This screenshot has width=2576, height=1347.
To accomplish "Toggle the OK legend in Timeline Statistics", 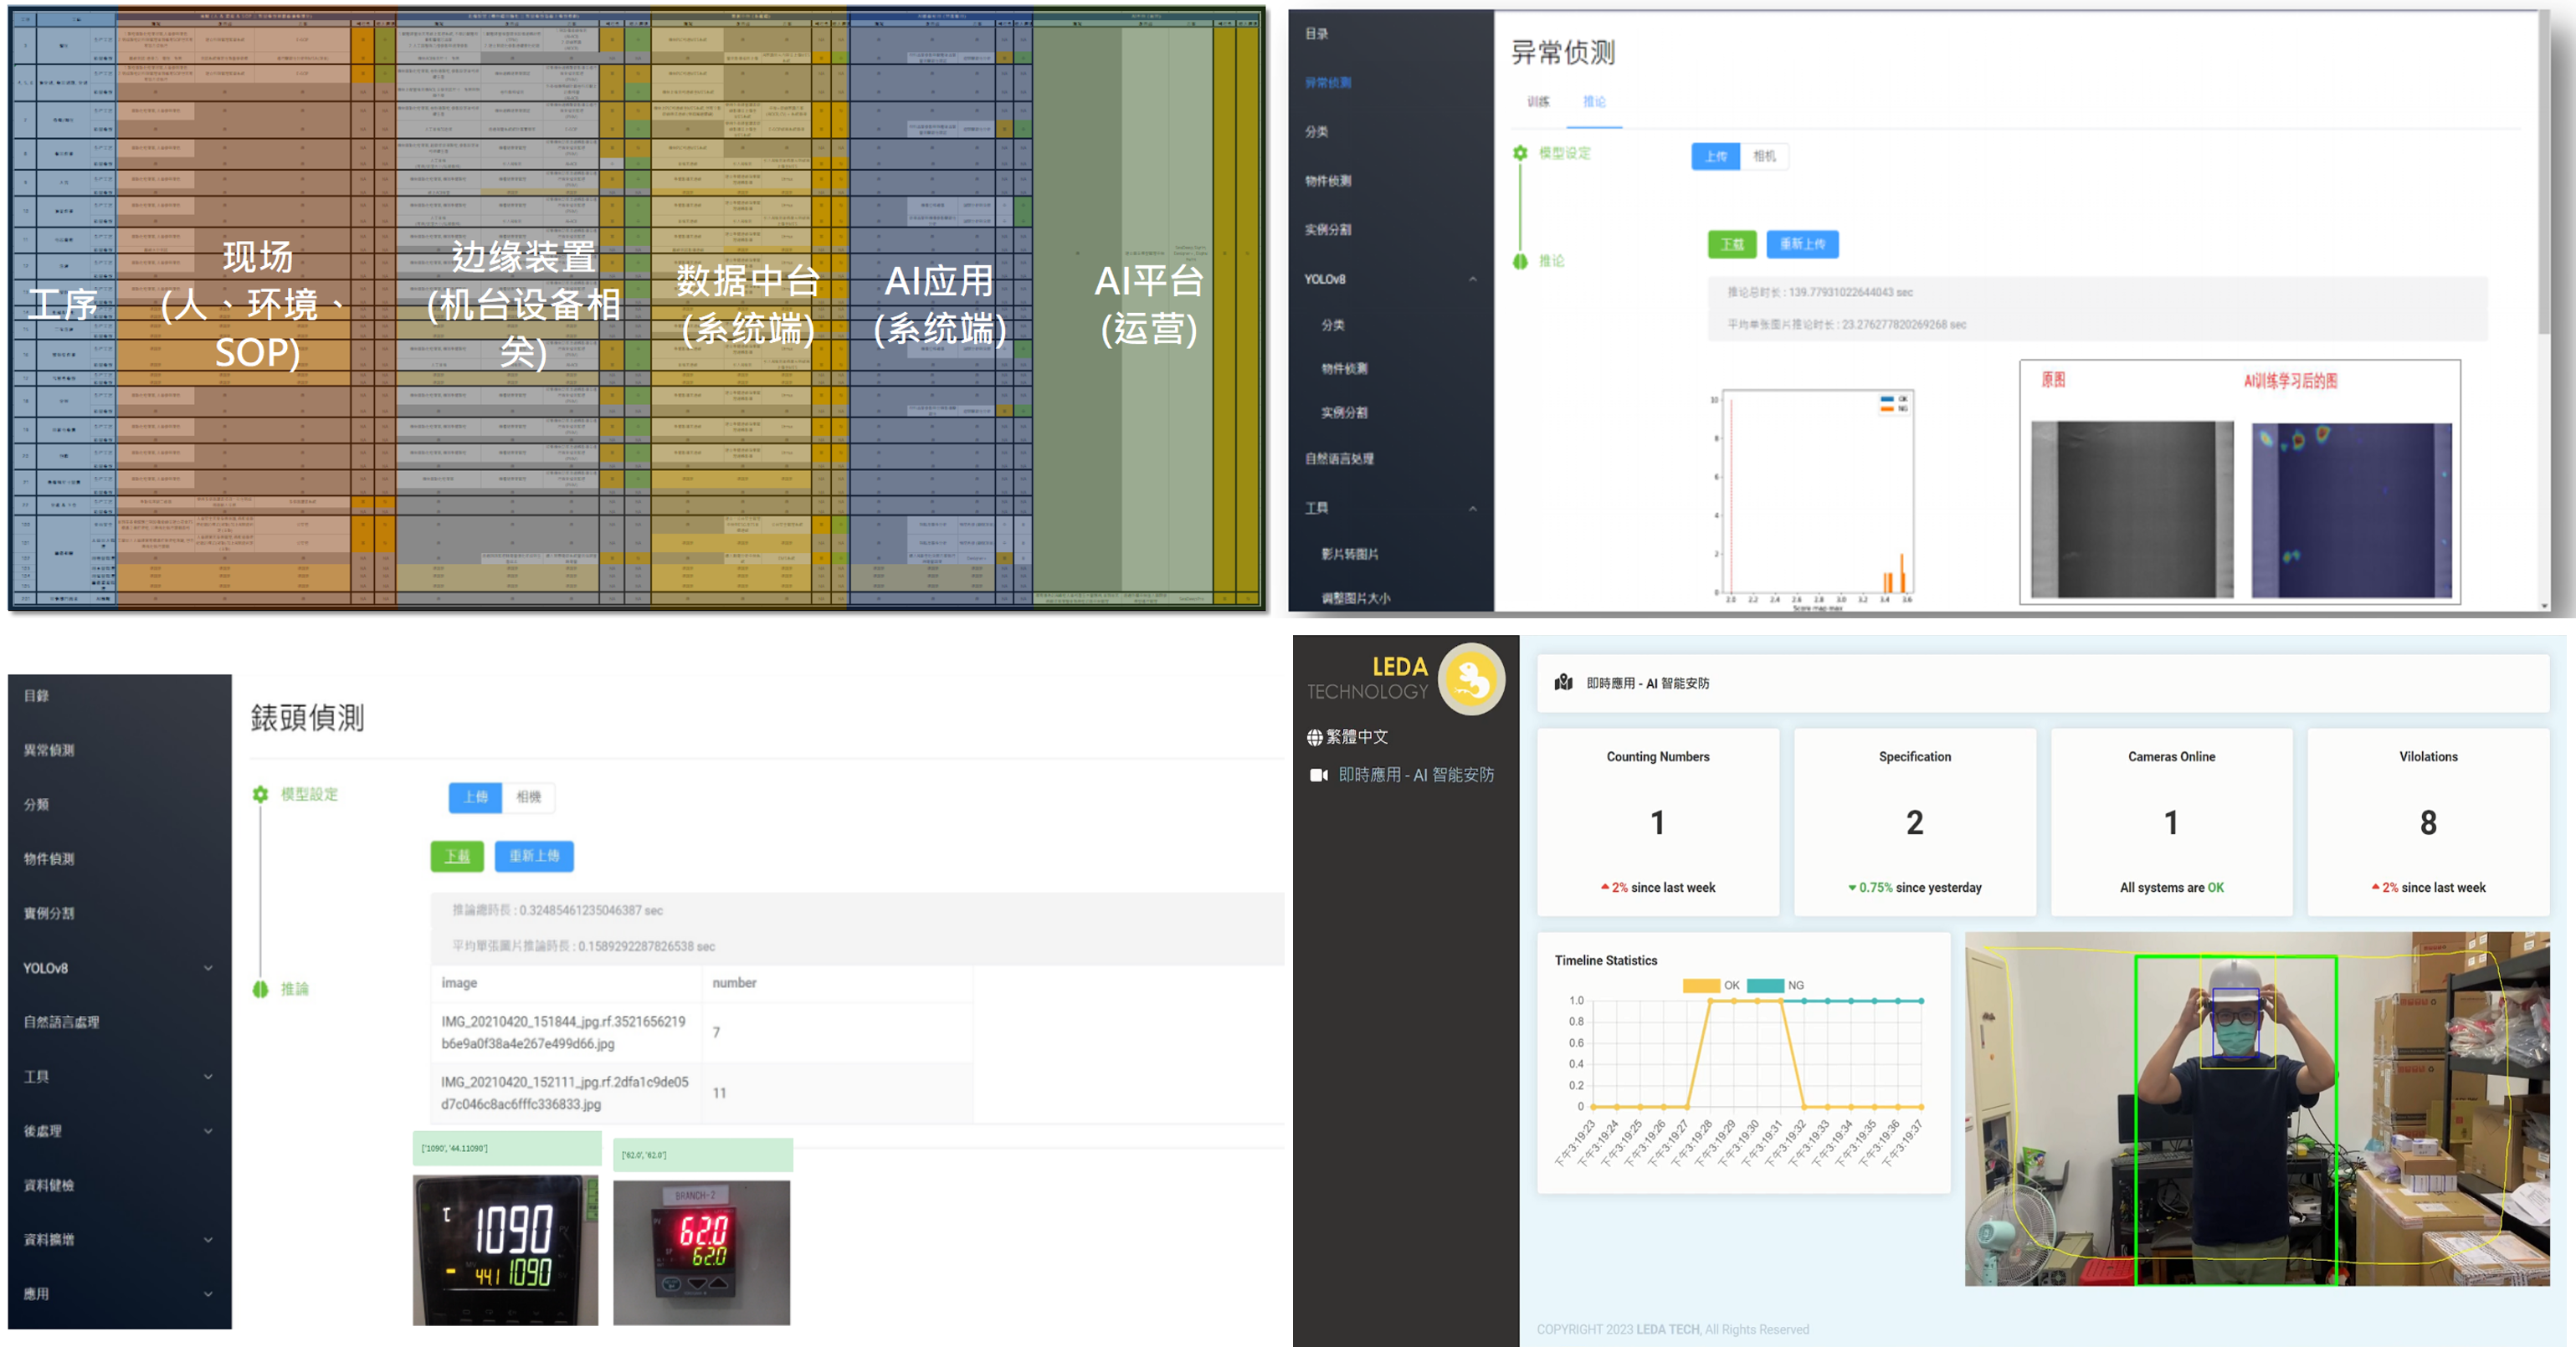I will [x=1701, y=985].
